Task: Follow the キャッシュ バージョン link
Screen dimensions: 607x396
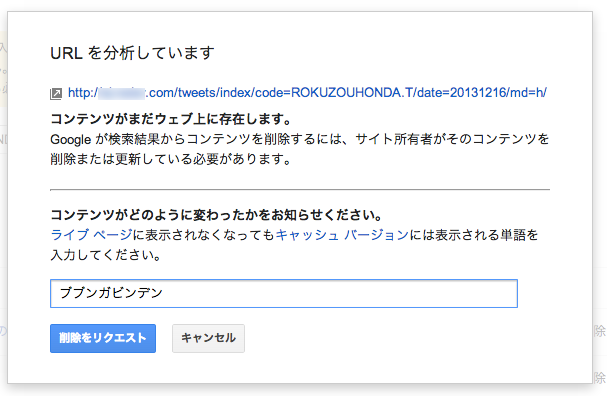Action: tap(342, 235)
